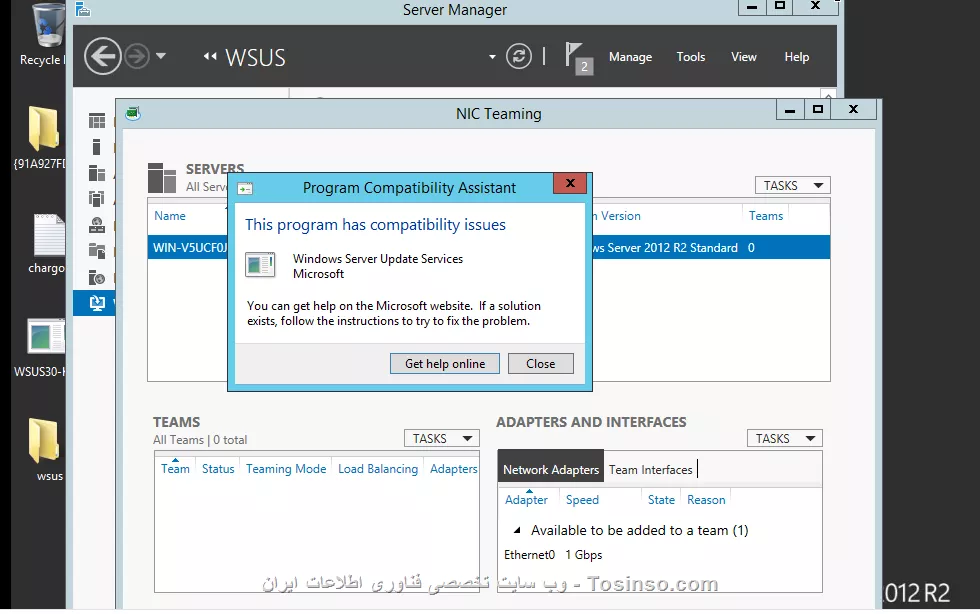980x614 pixels.
Task: Open navigation history dropdown beside forward arrow
Action: click(x=161, y=56)
